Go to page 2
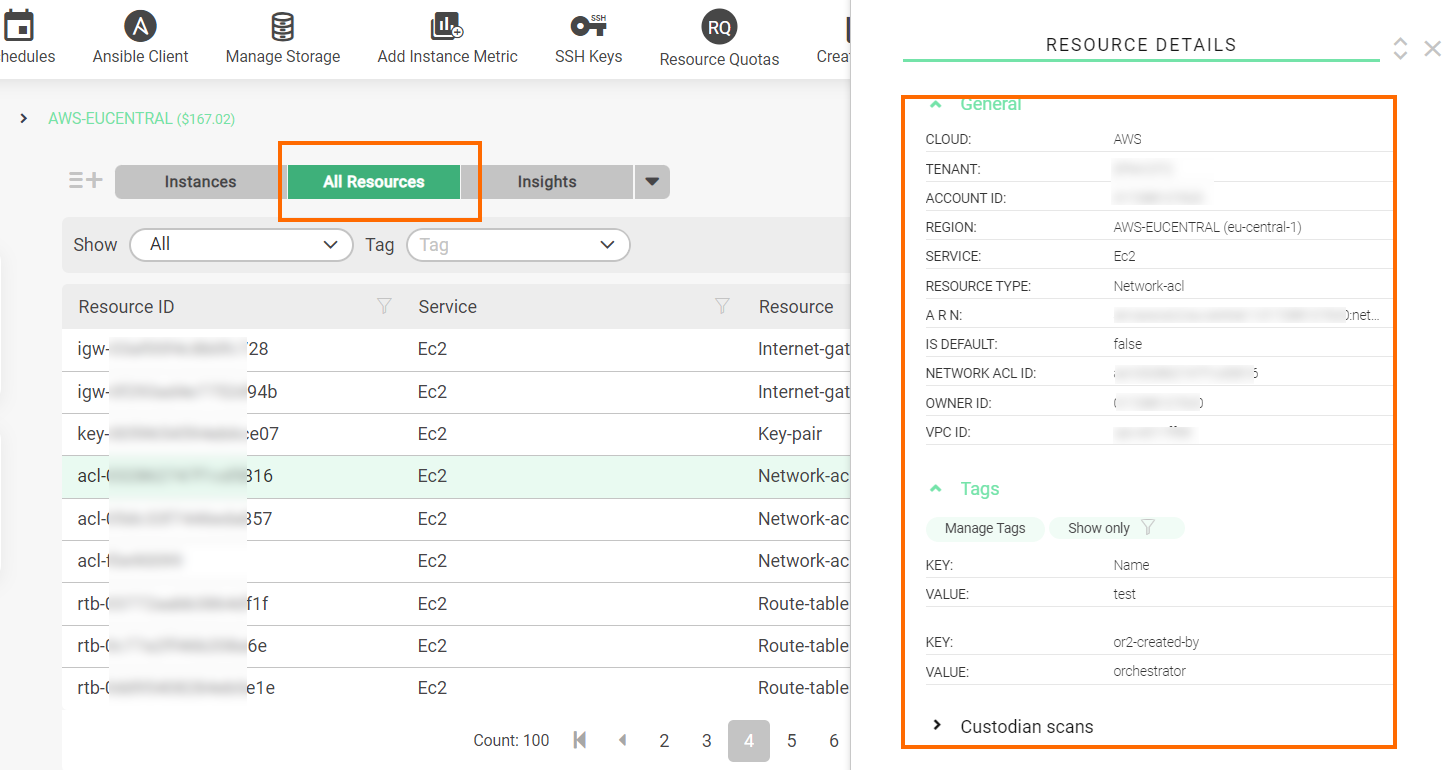The image size is (1449, 770). click(x=664, y=741)
